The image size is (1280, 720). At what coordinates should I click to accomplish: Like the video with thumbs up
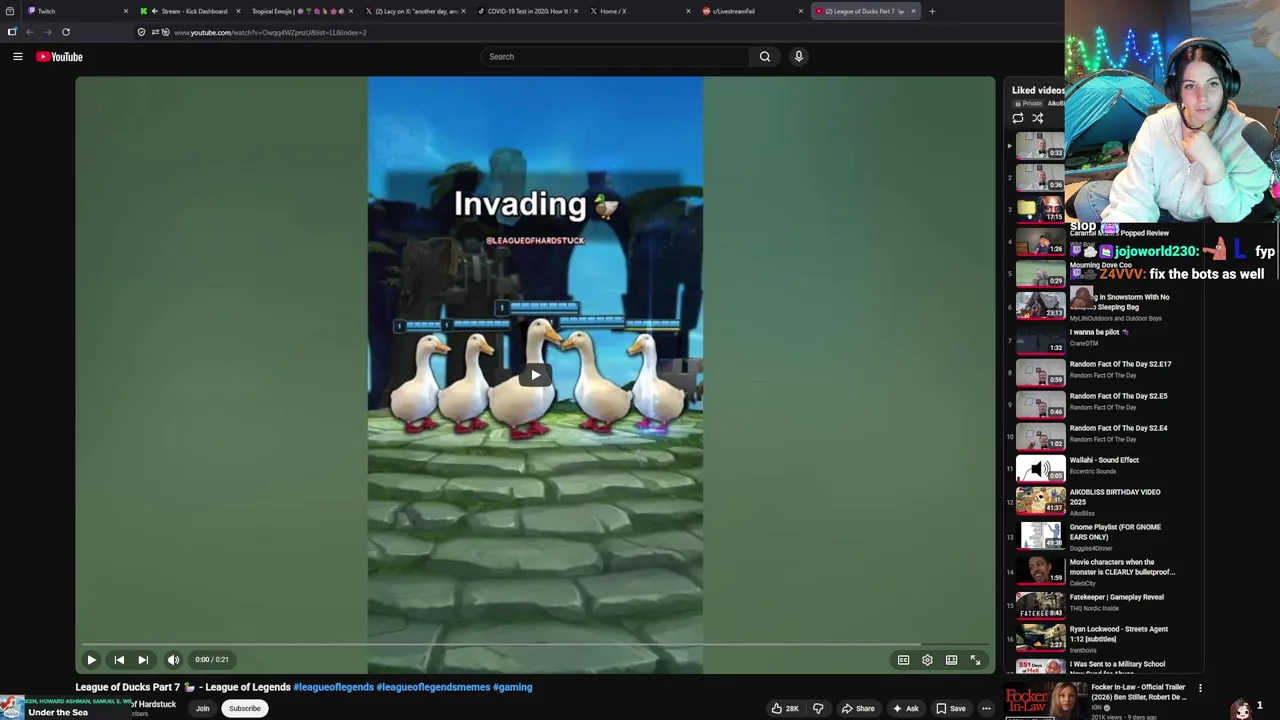click(785, 708)
